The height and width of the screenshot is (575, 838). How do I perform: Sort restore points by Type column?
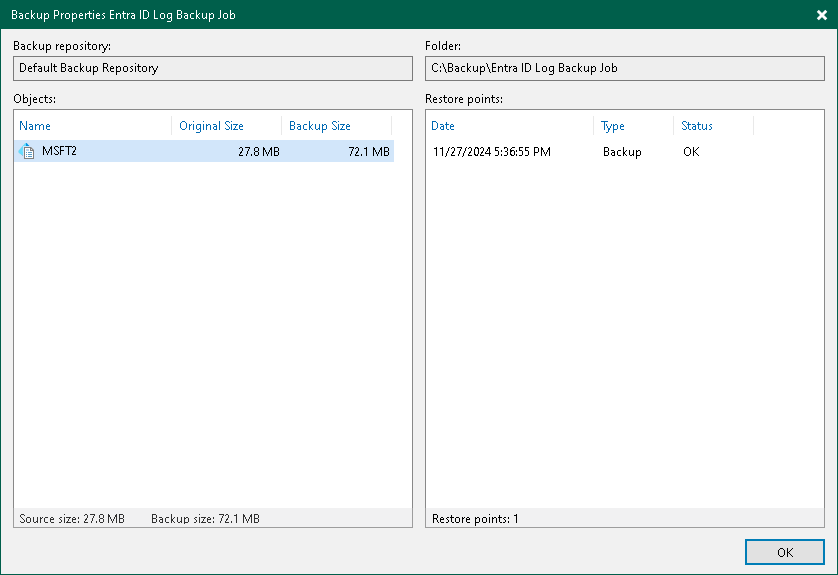pos(612,126)
